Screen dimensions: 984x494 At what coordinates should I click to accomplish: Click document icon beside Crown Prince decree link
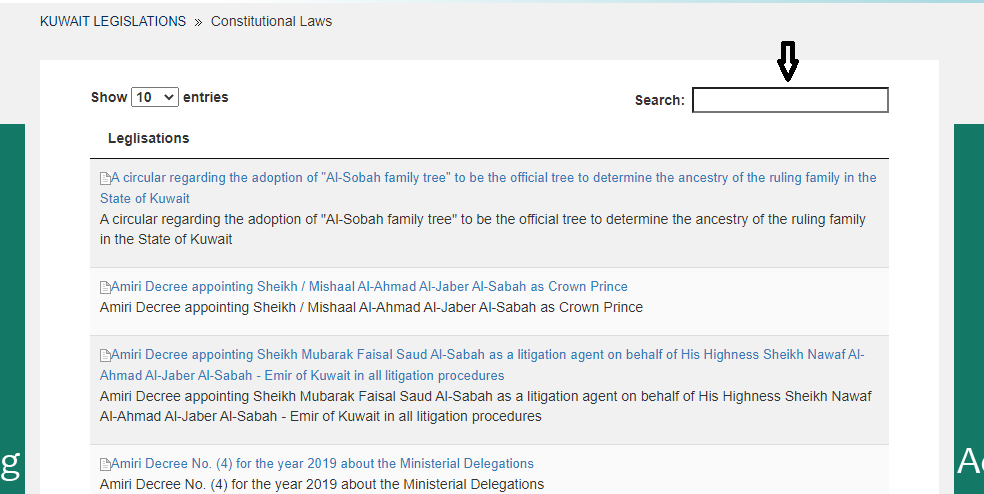click(x=105, y=288)
